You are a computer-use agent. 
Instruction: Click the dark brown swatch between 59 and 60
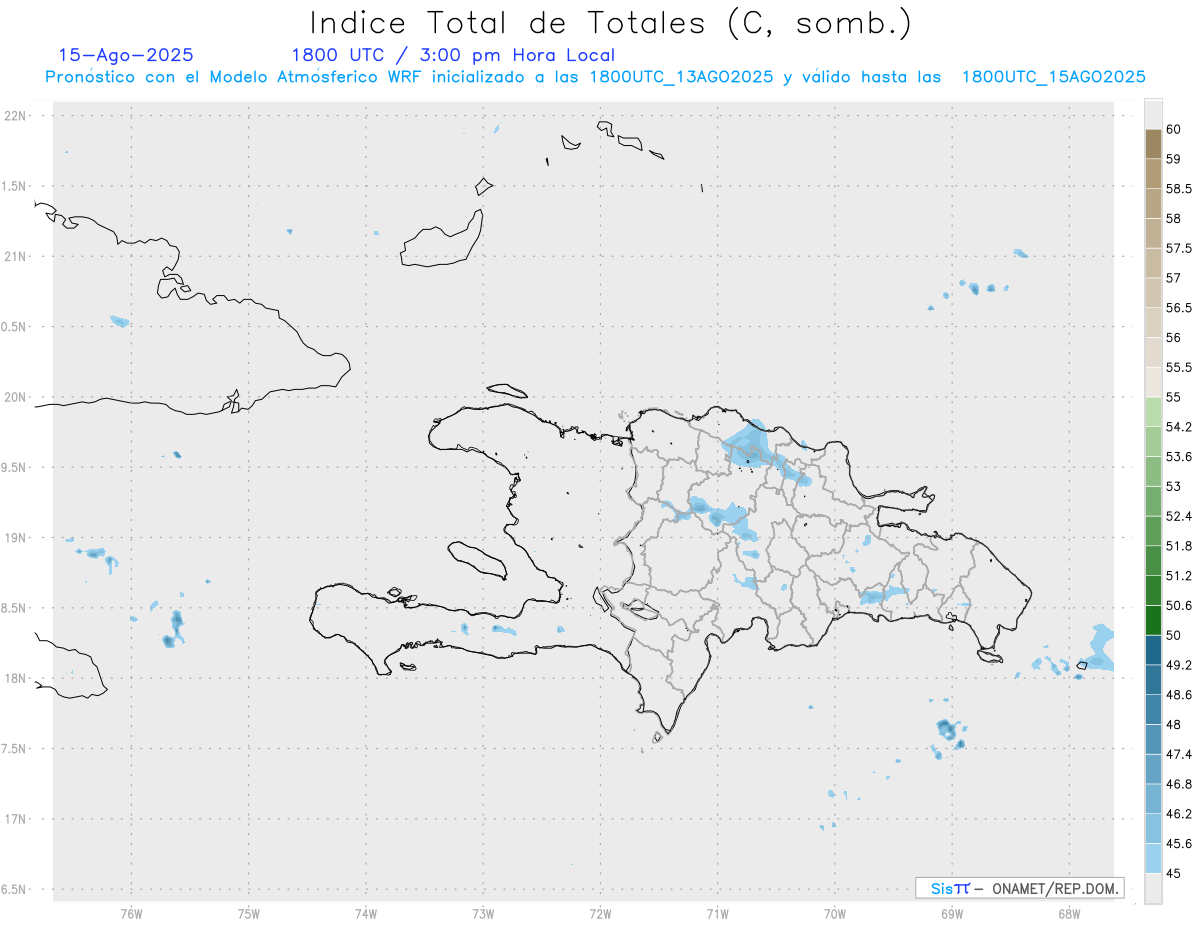(x=1153, y=144)
